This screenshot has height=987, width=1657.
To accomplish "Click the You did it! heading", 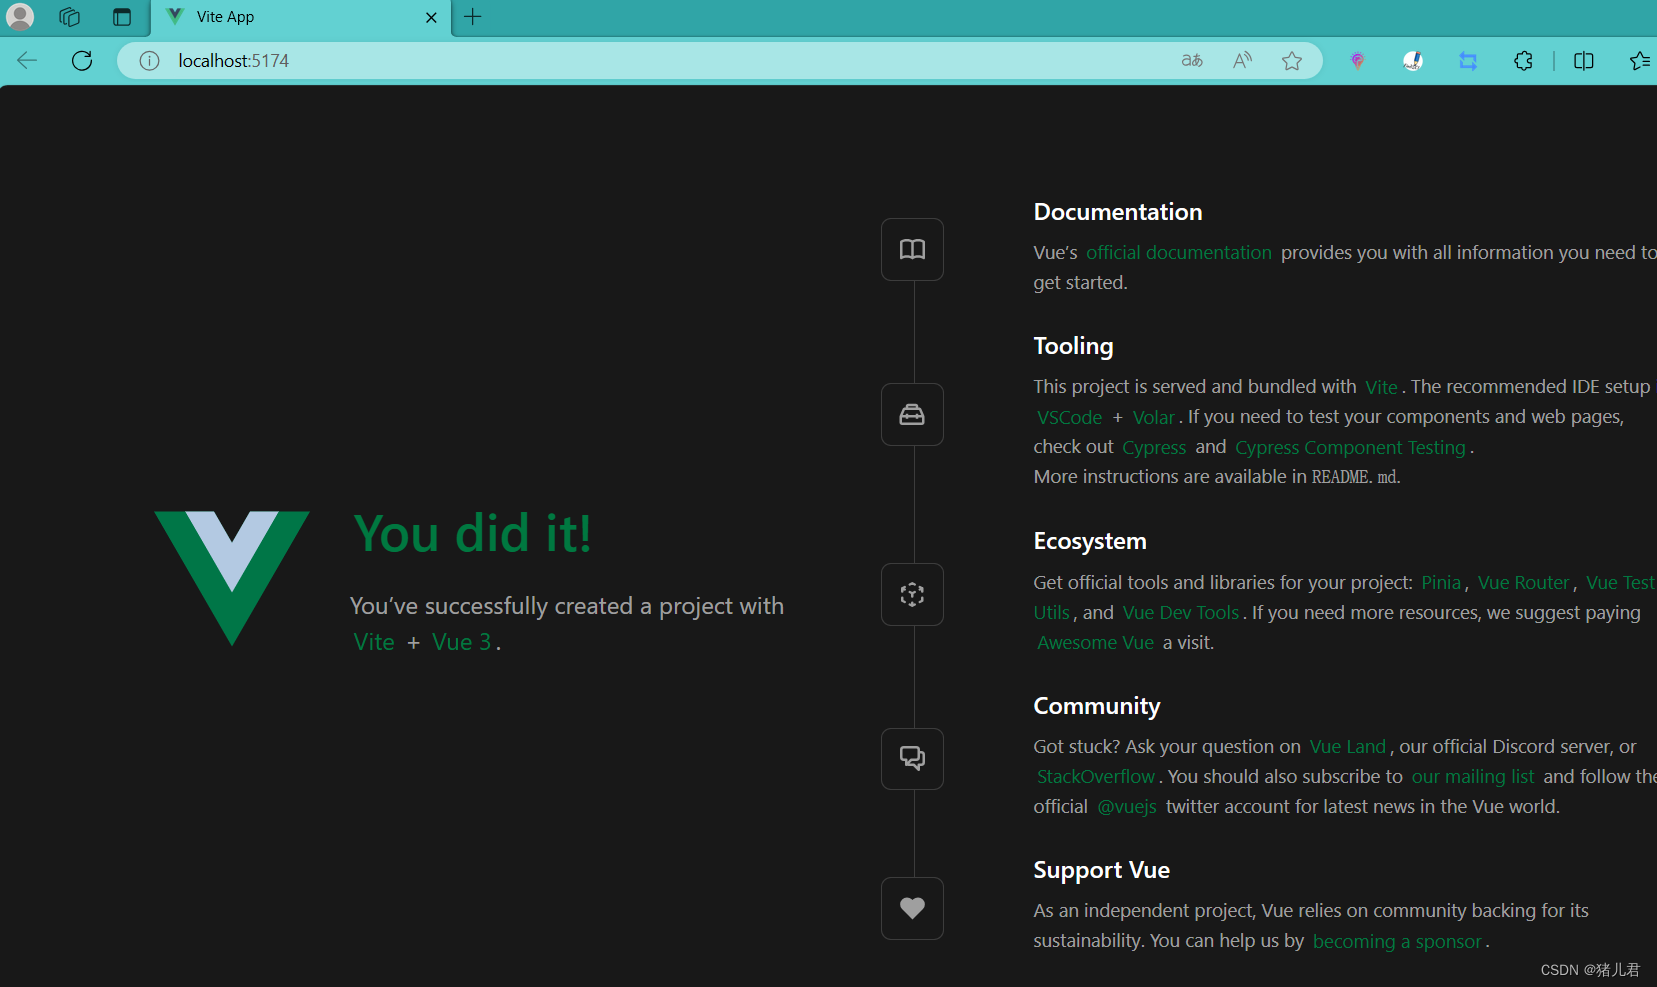I will (x=472, y=533).
